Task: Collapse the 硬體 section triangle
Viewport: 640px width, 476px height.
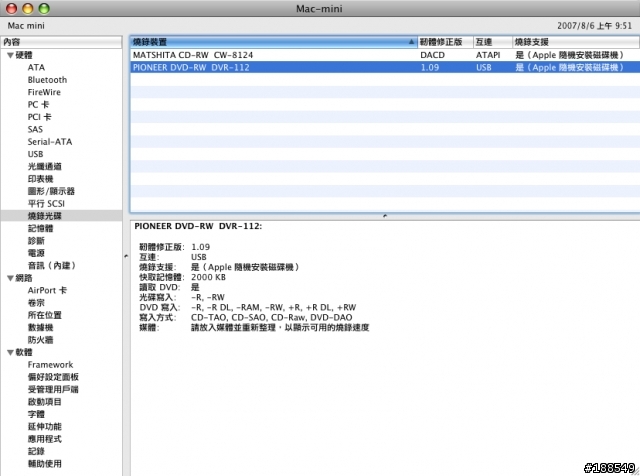Action: (11, 55)
